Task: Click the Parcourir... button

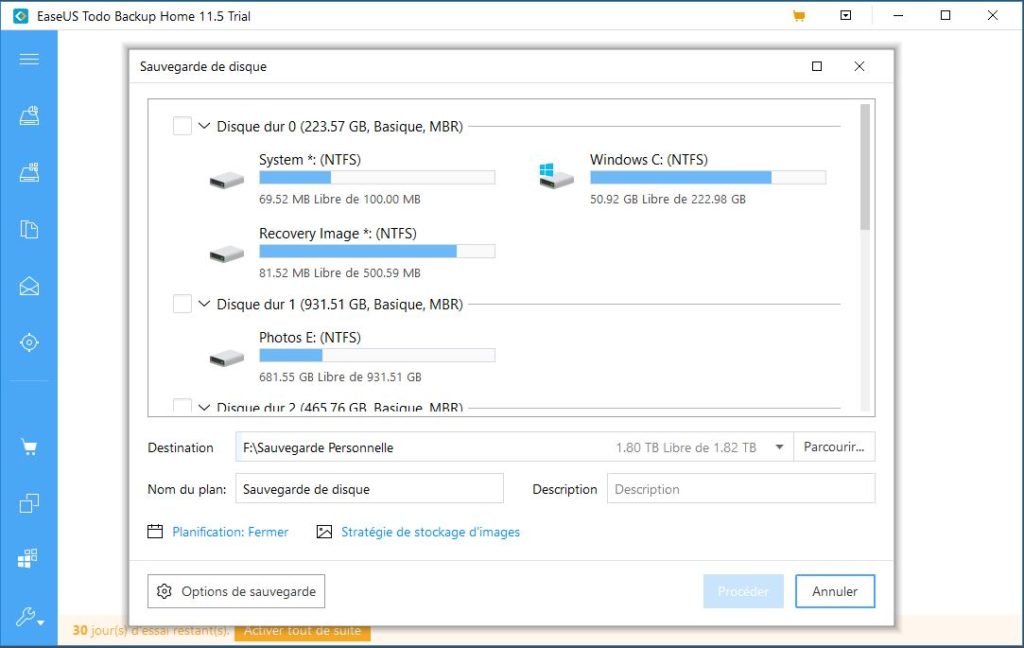Action: point(834,447)
